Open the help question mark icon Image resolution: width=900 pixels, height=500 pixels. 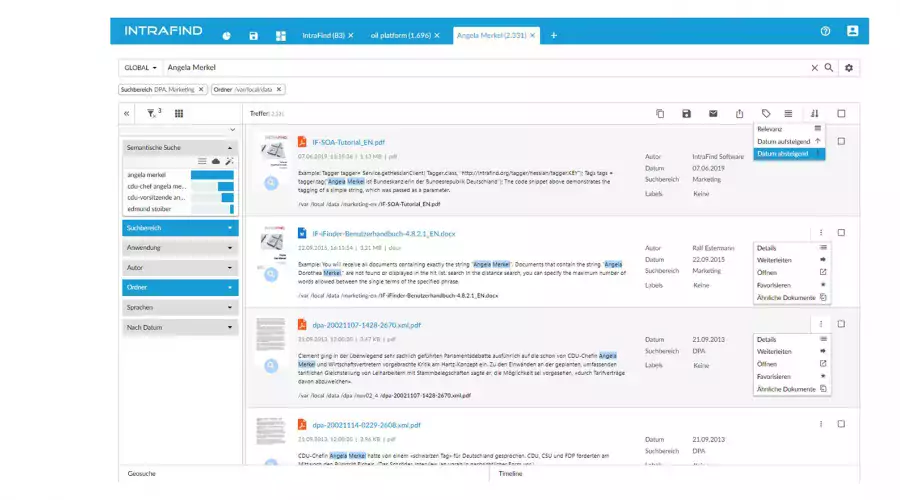(x=825, y=32)
